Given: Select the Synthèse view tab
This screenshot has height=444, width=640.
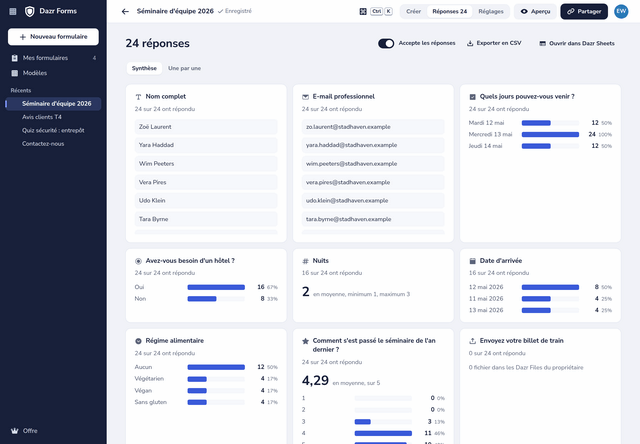Looking at the screenshot, I should pyautogui.click(x=144, y=68).
